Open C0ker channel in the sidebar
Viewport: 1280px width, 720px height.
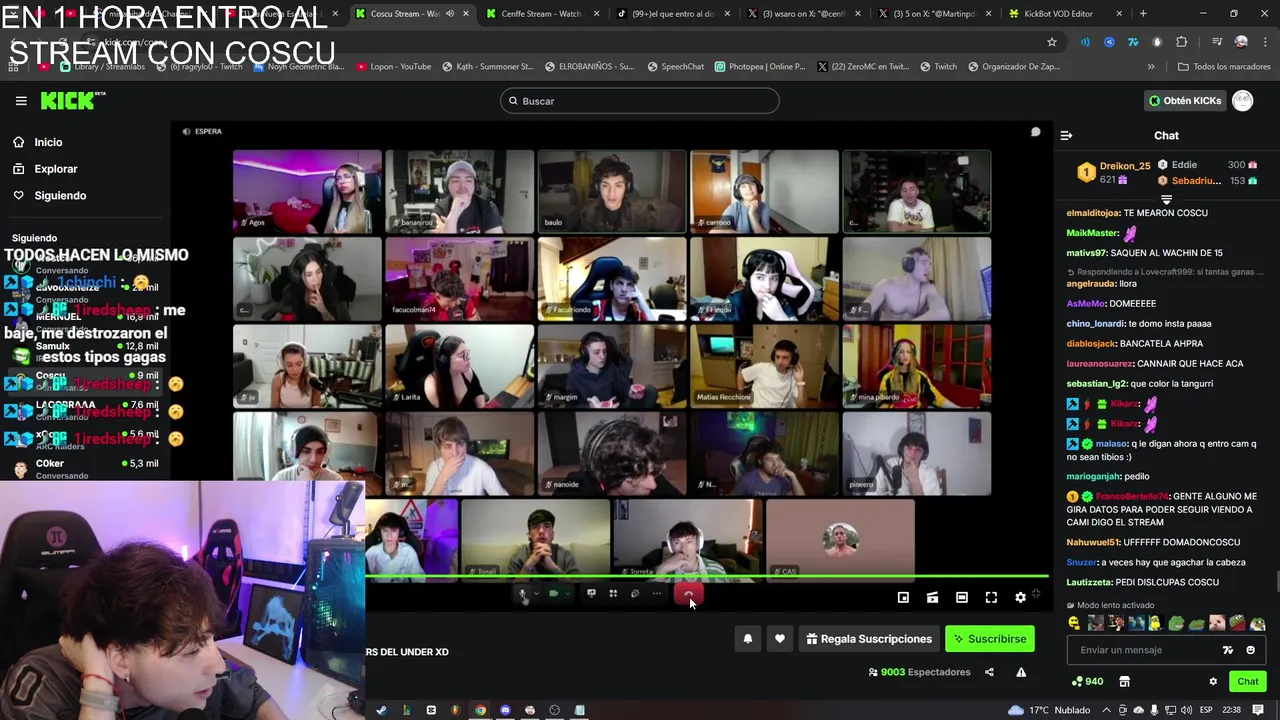(84, 468)
